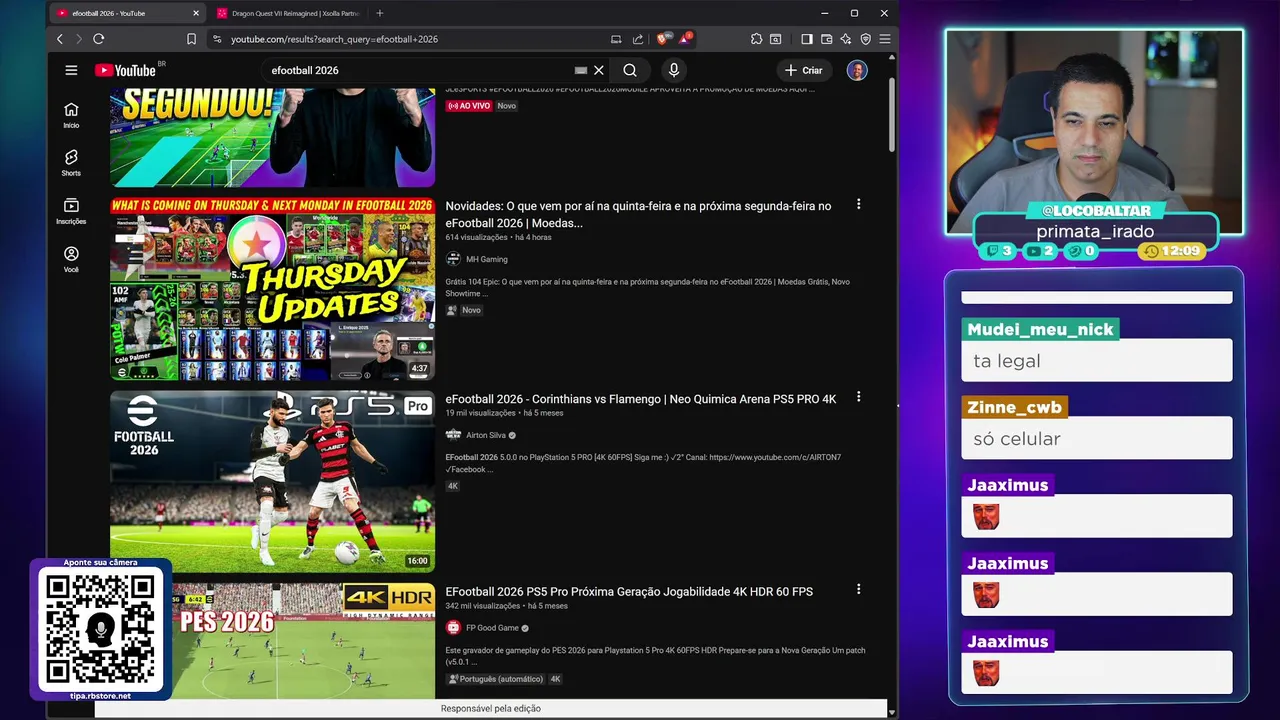Open Shorts in the sidebar
This screenshot has width=1280, height=720.
[x=71, y=163]
